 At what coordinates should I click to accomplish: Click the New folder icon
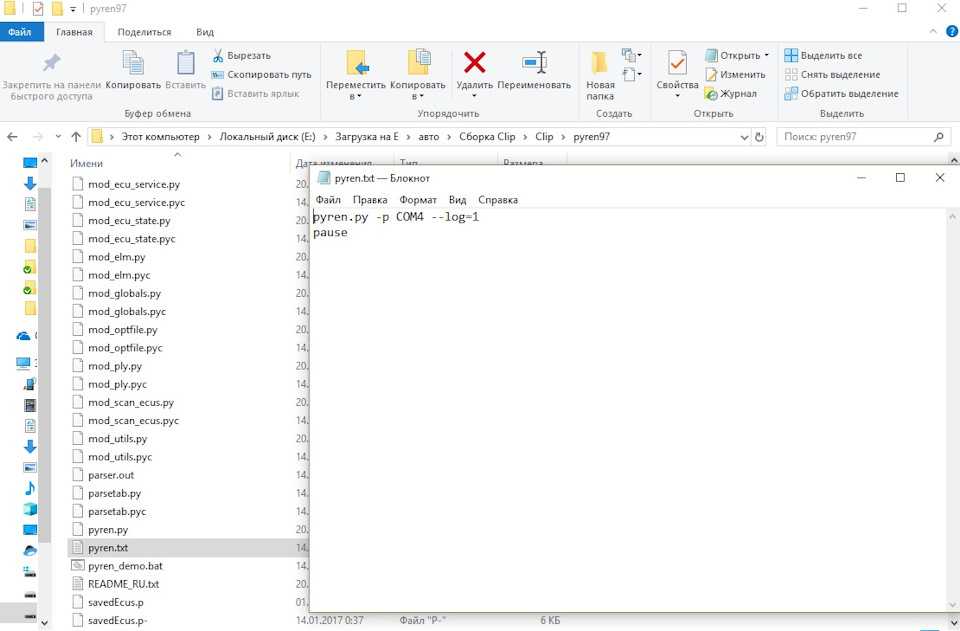click(x=600, y=64)
